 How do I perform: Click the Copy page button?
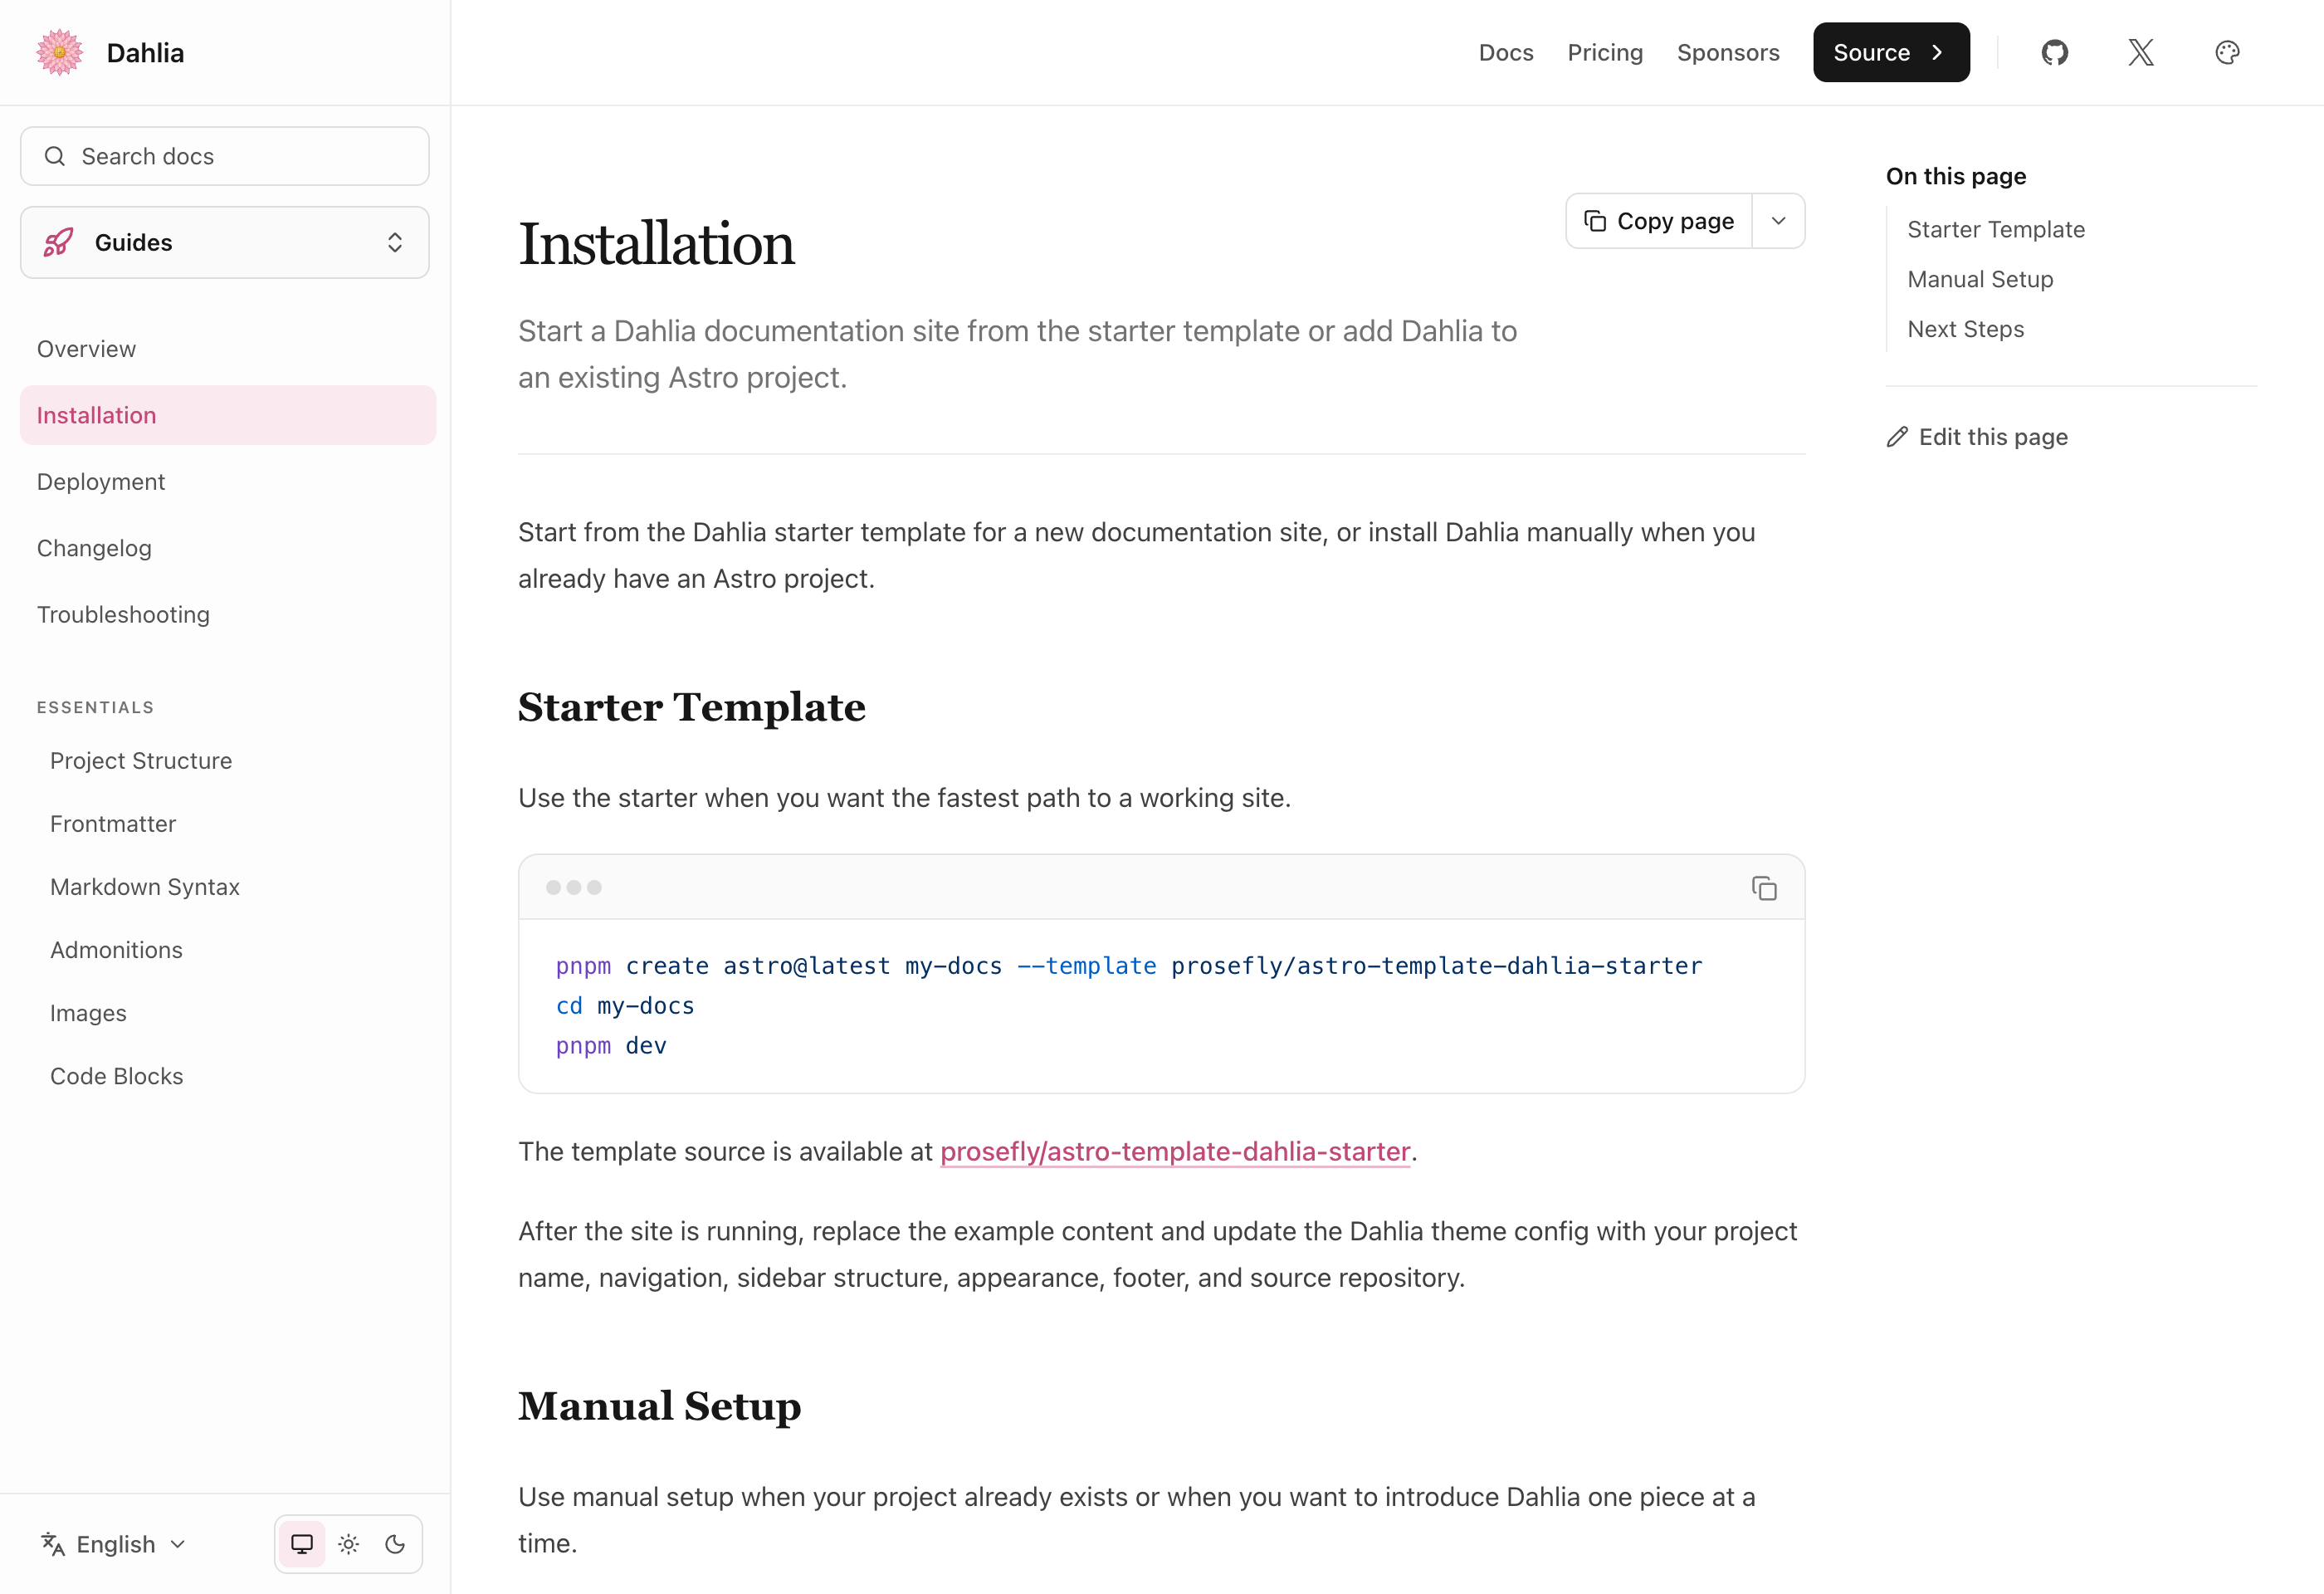(1659, 221)
